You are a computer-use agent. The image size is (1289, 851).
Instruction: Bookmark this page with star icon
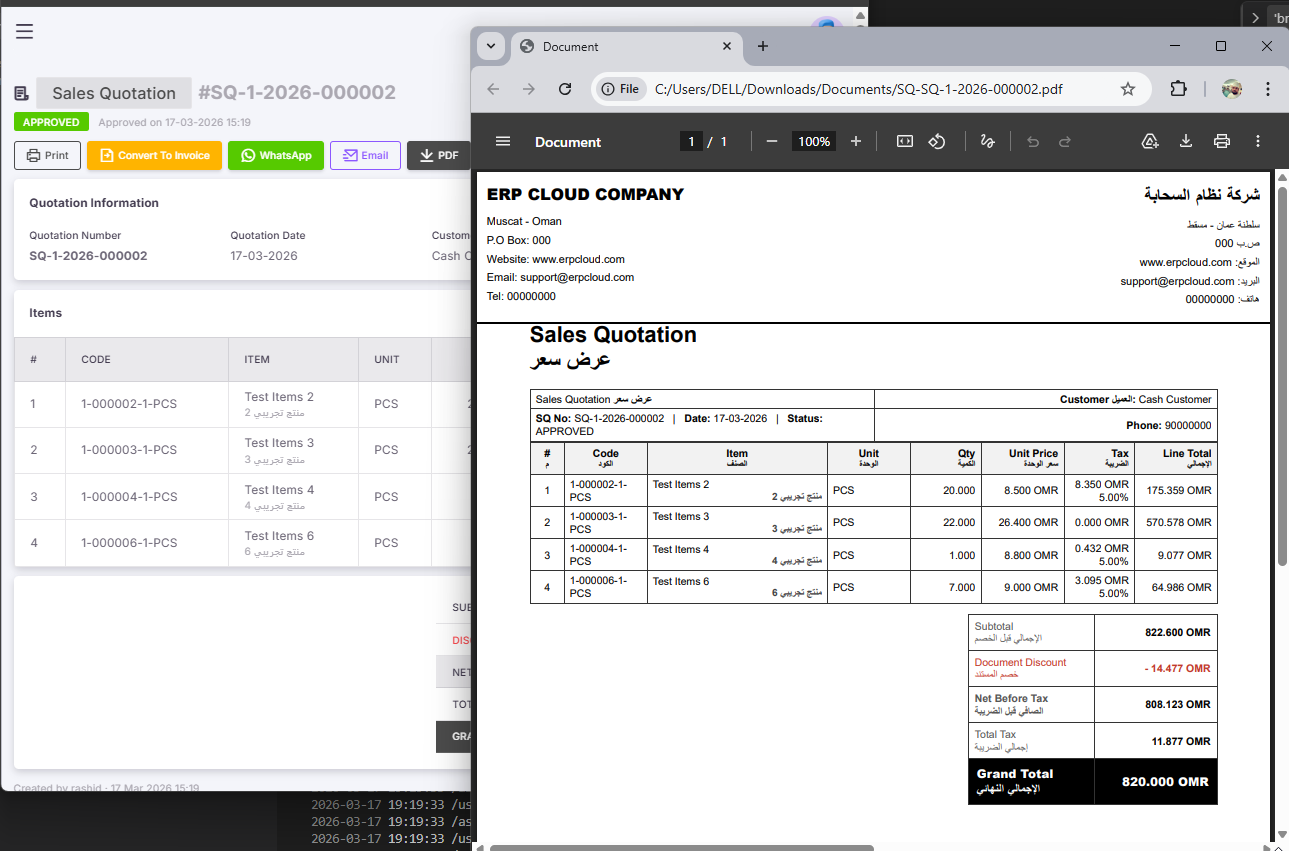pyautogui.click(x=1128, y=89)
